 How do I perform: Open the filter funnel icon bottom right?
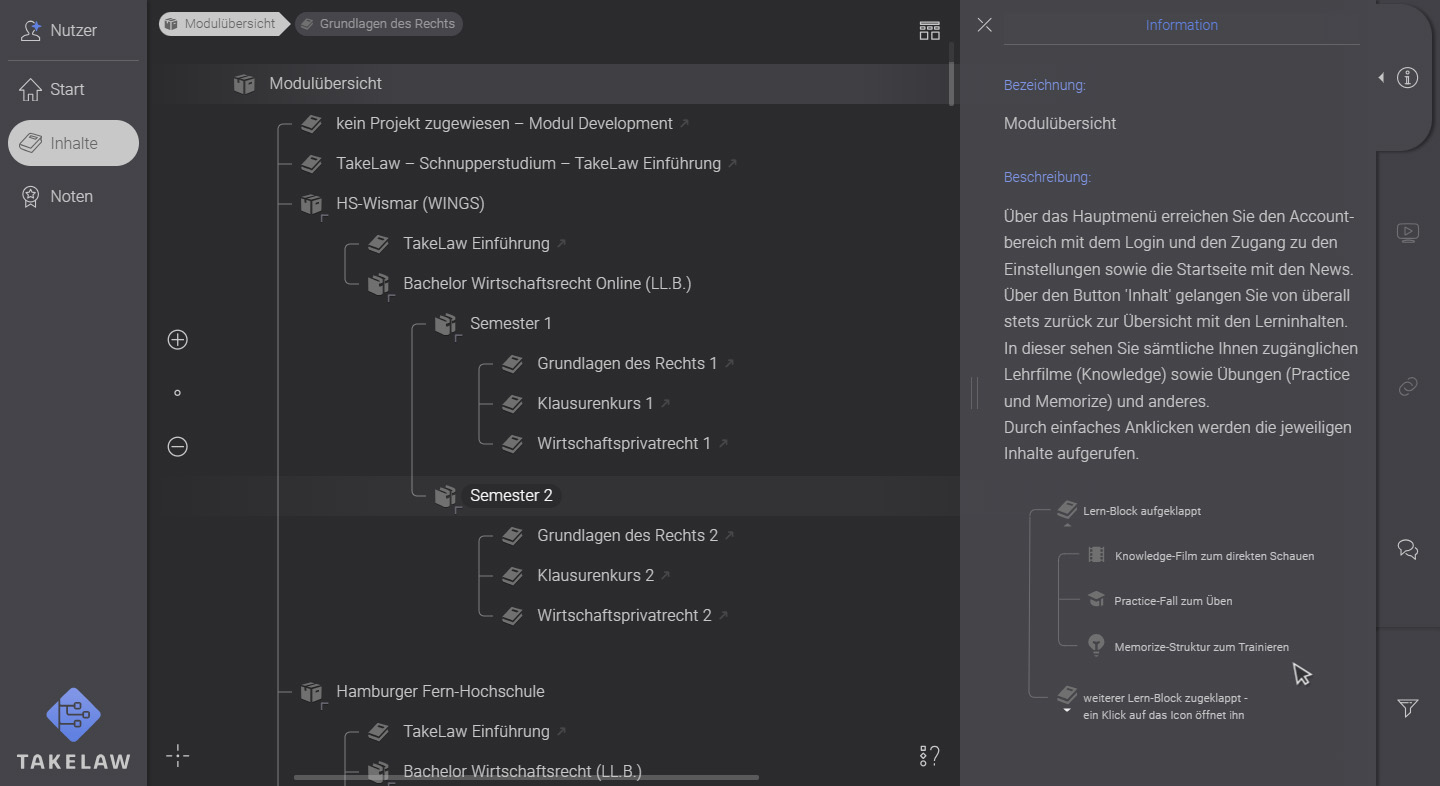tap(1408, 708)
